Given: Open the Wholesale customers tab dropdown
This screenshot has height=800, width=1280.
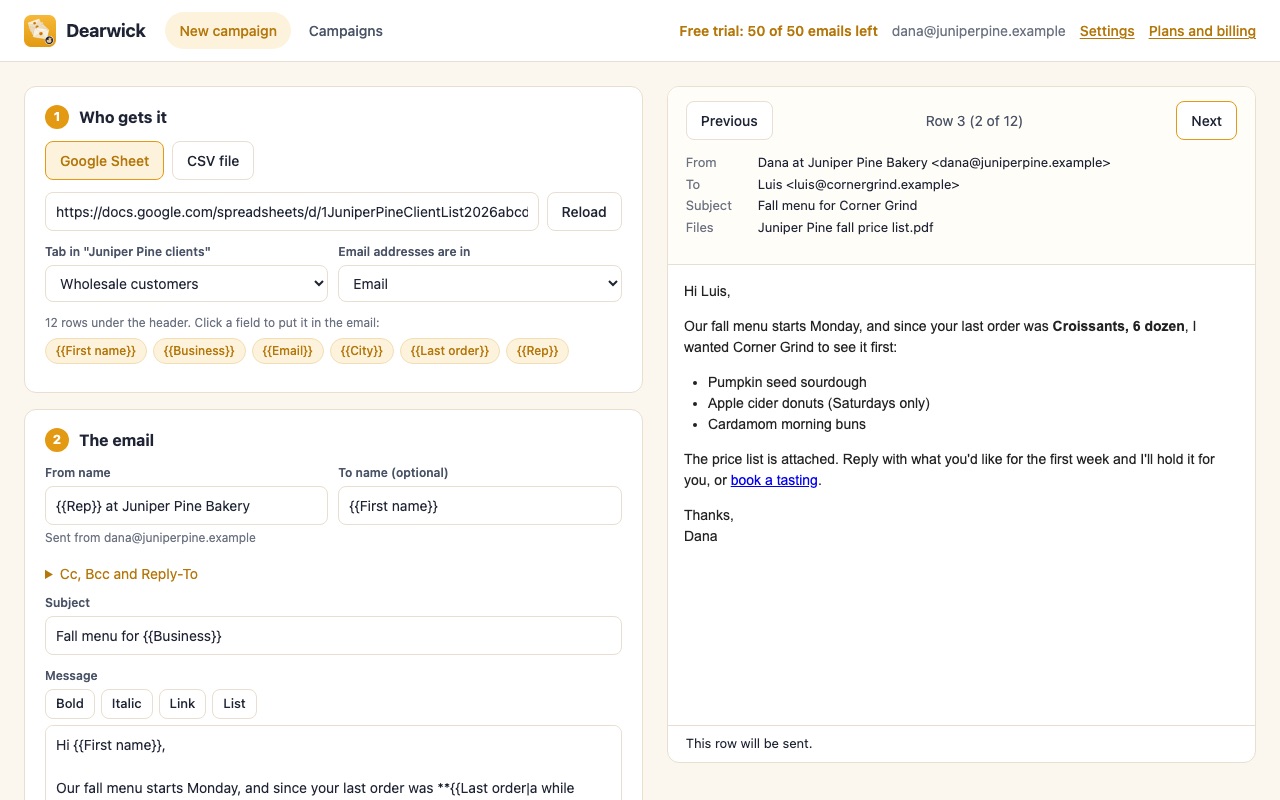Looking at the screenshot, I should tap(186, 284).
